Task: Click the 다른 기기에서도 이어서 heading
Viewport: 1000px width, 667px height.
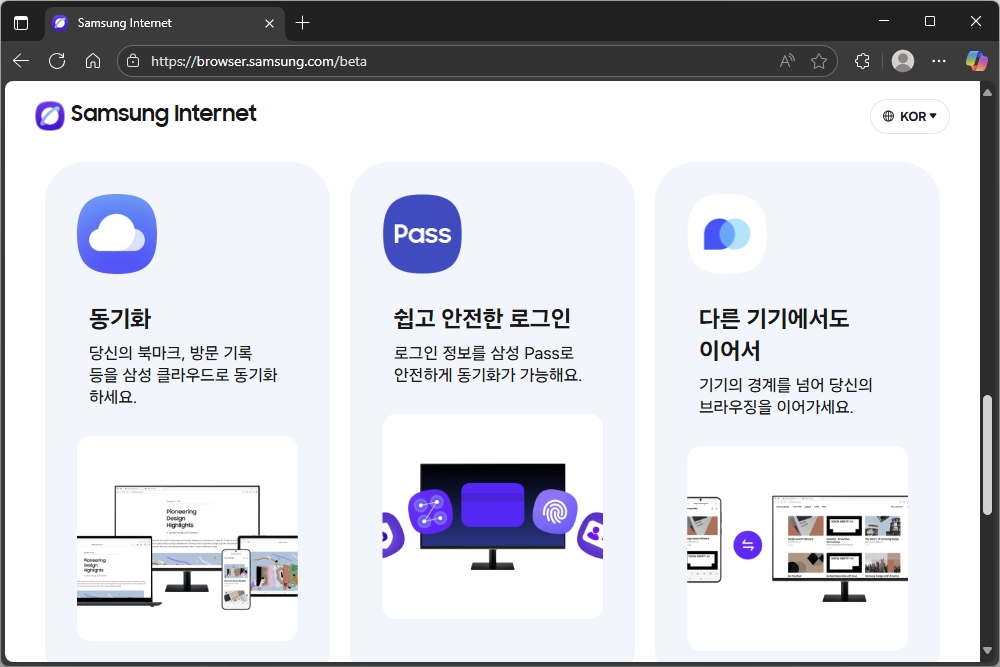Action: pyautogui.click(x=774, y=334)
